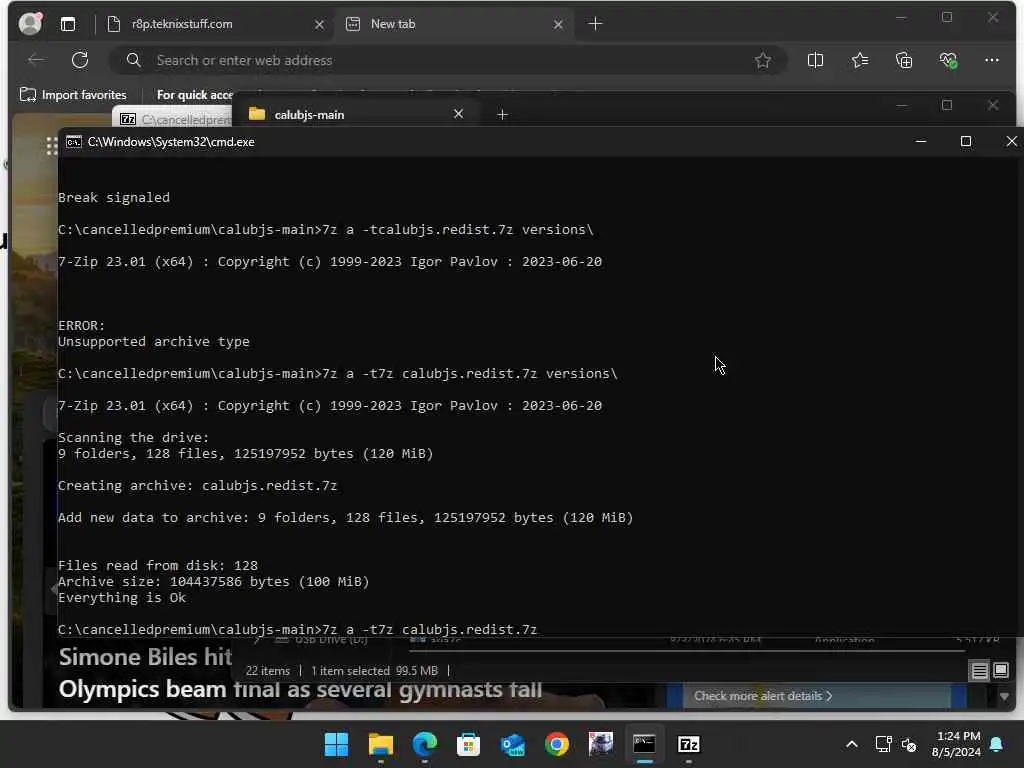
Task: Open a new Edge browser tab
Action: click(595, 24)
